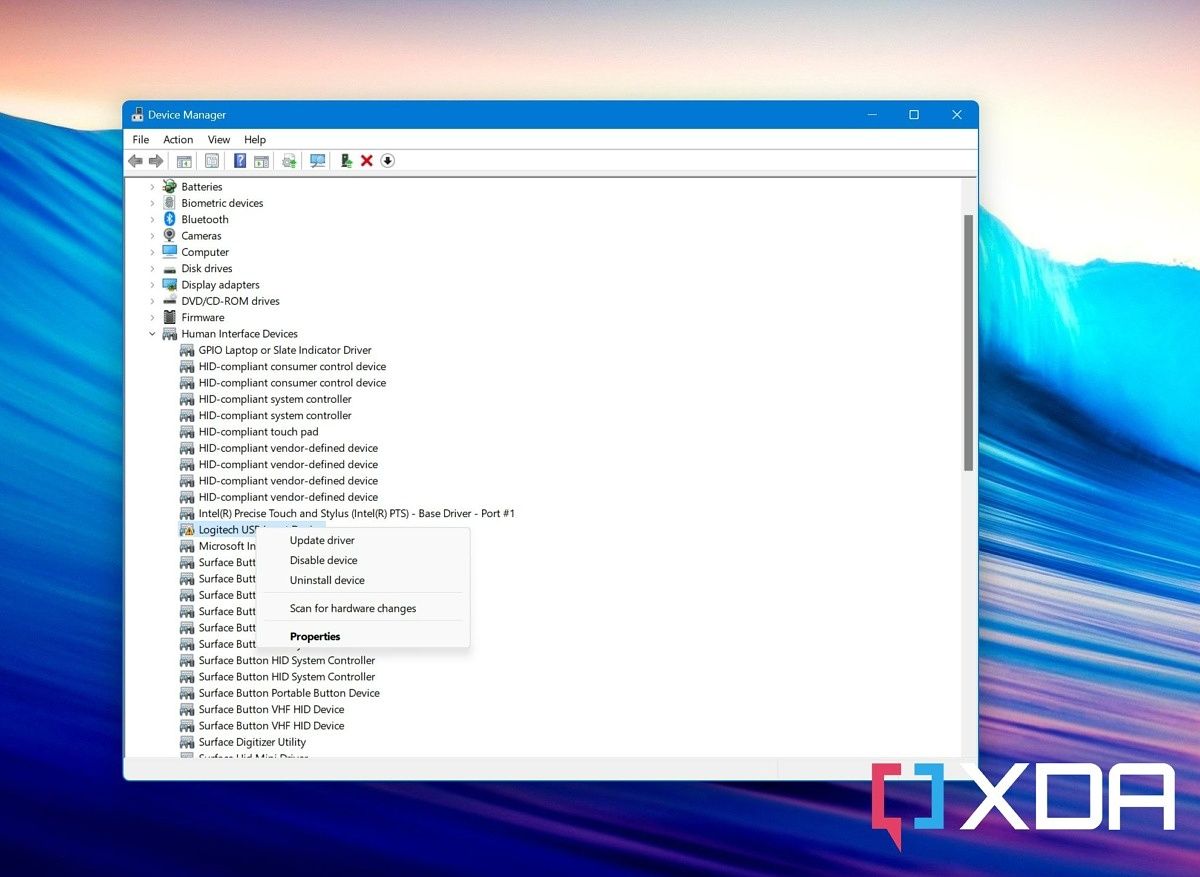This screenshot has width=1200, height=877.
Task: Click the Scan for hardware changes monitor icon
Action: tap(318, 161)
